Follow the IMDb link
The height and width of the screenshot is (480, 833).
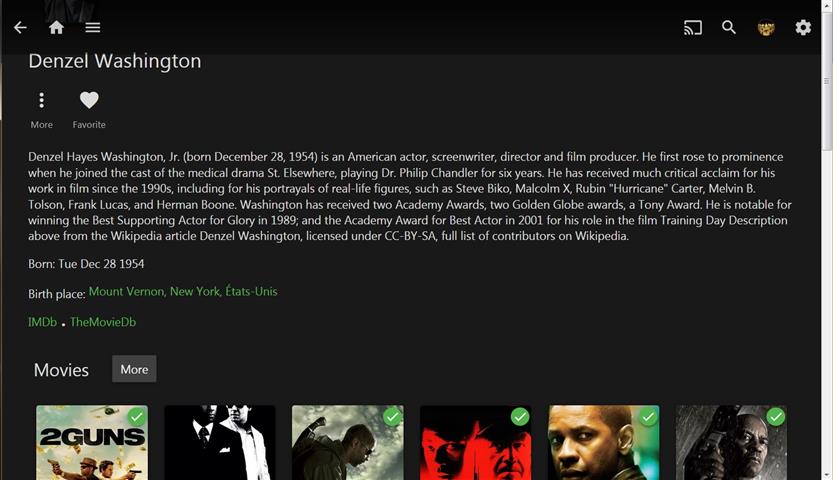click(x=42, y=322)
